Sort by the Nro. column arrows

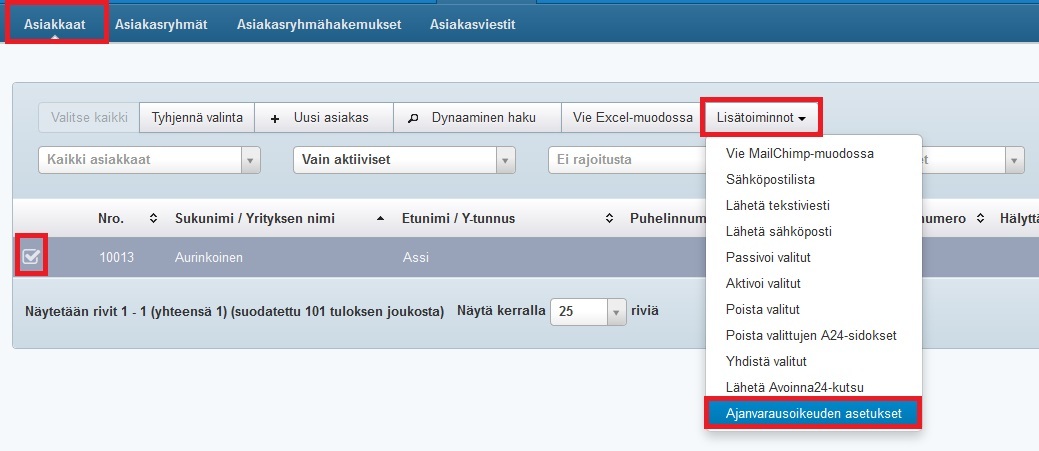(153, 218)
